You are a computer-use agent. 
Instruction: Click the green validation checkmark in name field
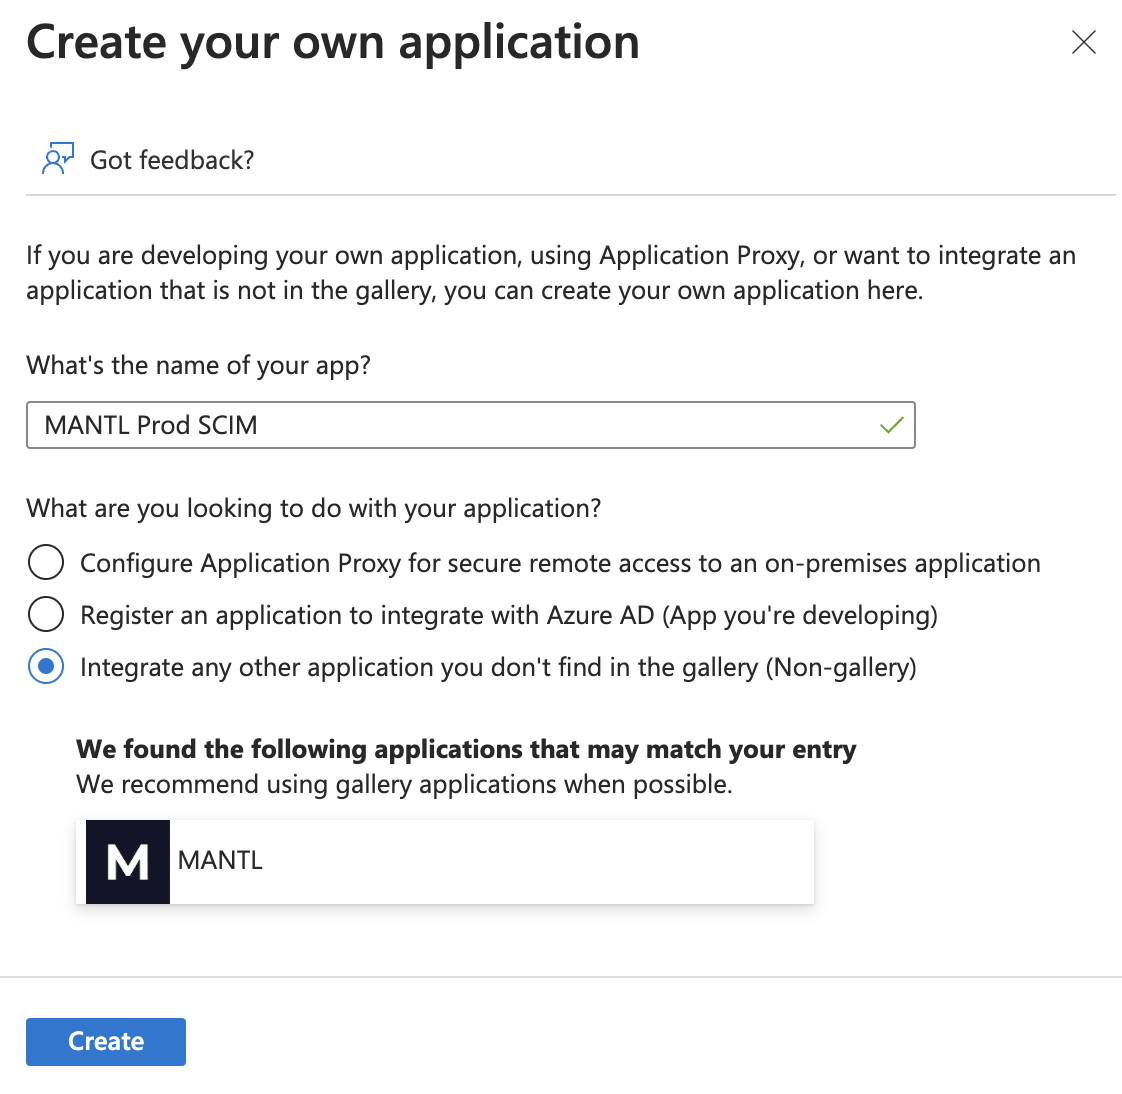coord(892,426)
